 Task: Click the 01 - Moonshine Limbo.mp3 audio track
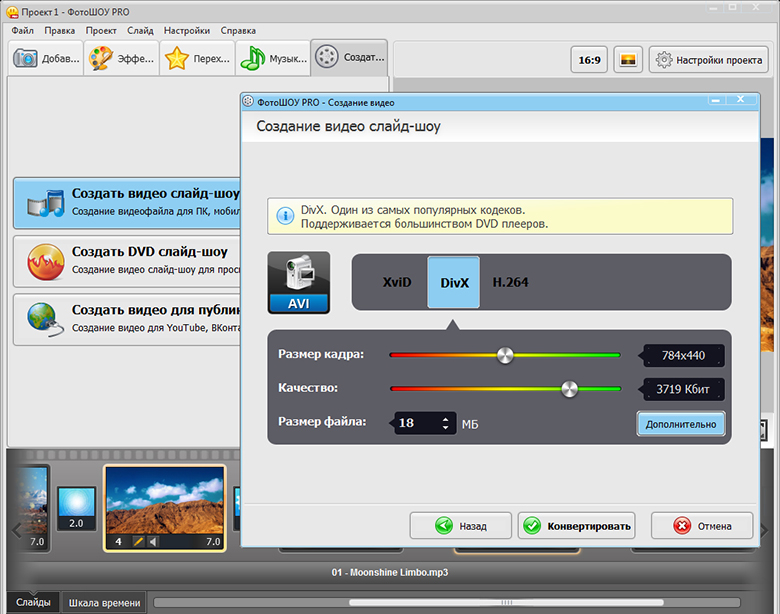pos(390,572)
